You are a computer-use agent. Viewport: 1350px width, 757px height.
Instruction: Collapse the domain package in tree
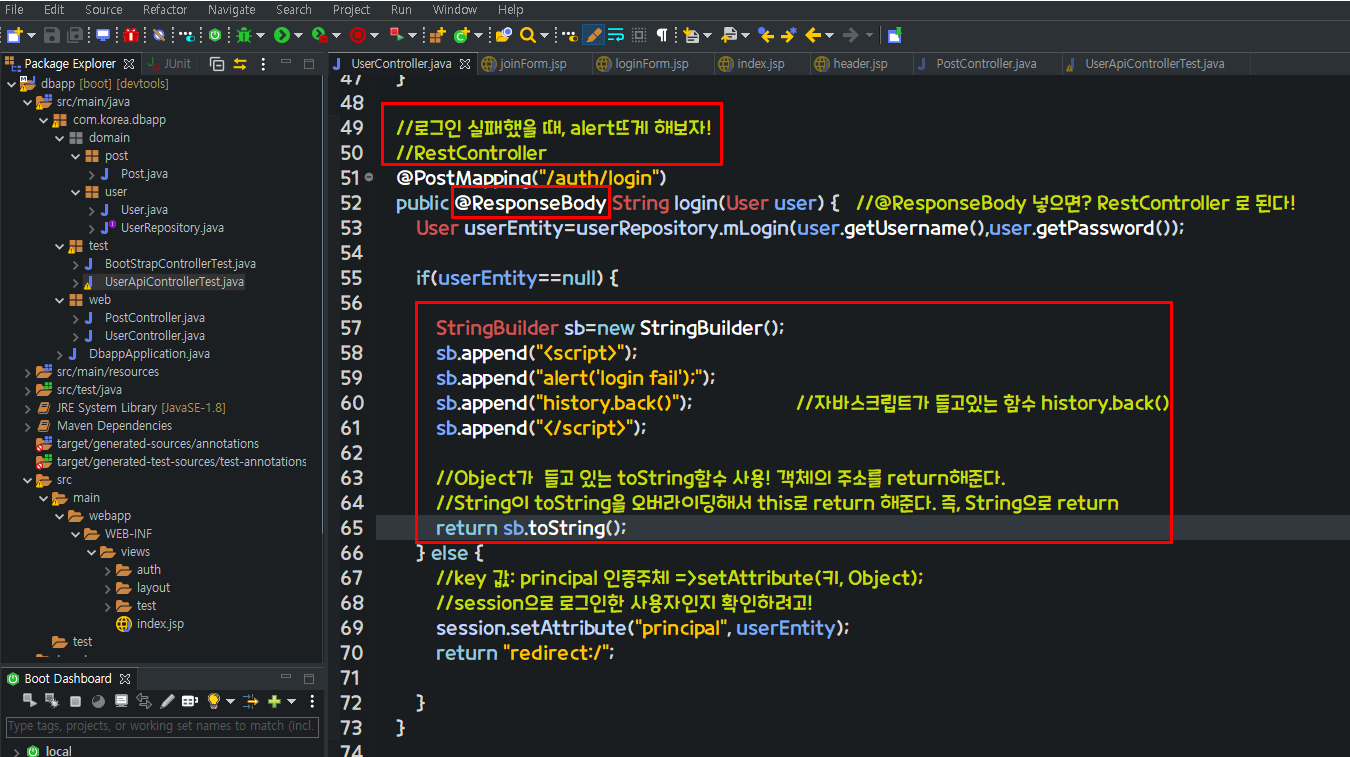pyautogui.click(x=59, y=138)
